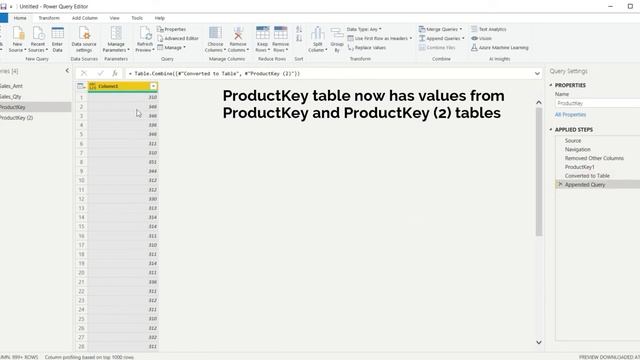Click the Enter Data icon
Viewport: 640px width, 360px height.
point(58,33)
